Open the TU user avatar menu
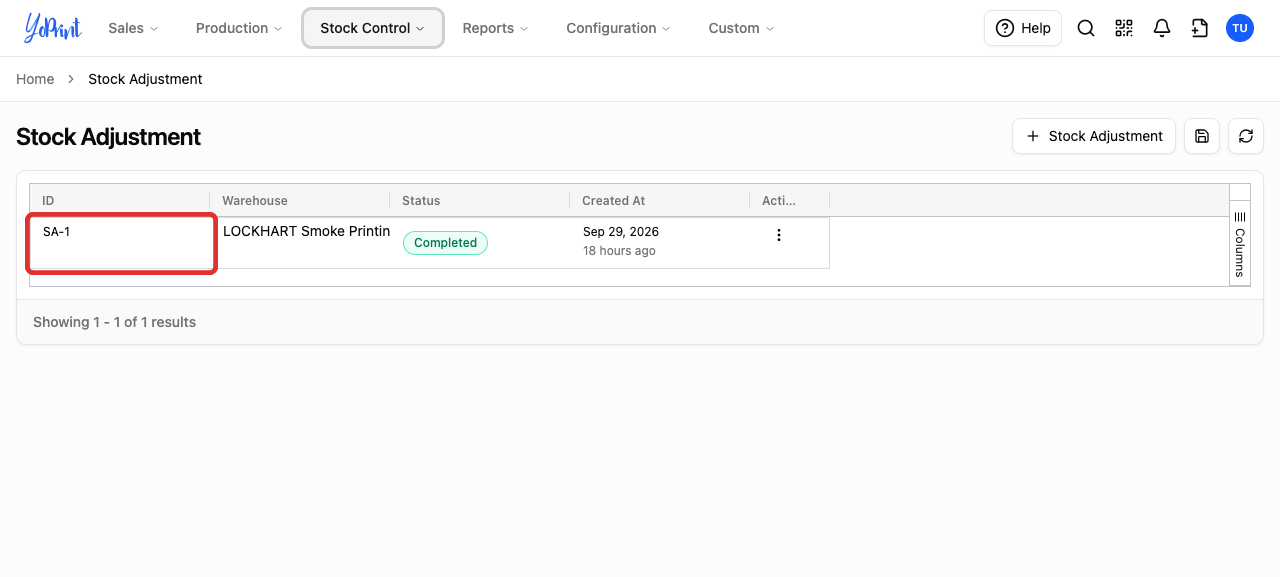 [x=1240, y=28]
